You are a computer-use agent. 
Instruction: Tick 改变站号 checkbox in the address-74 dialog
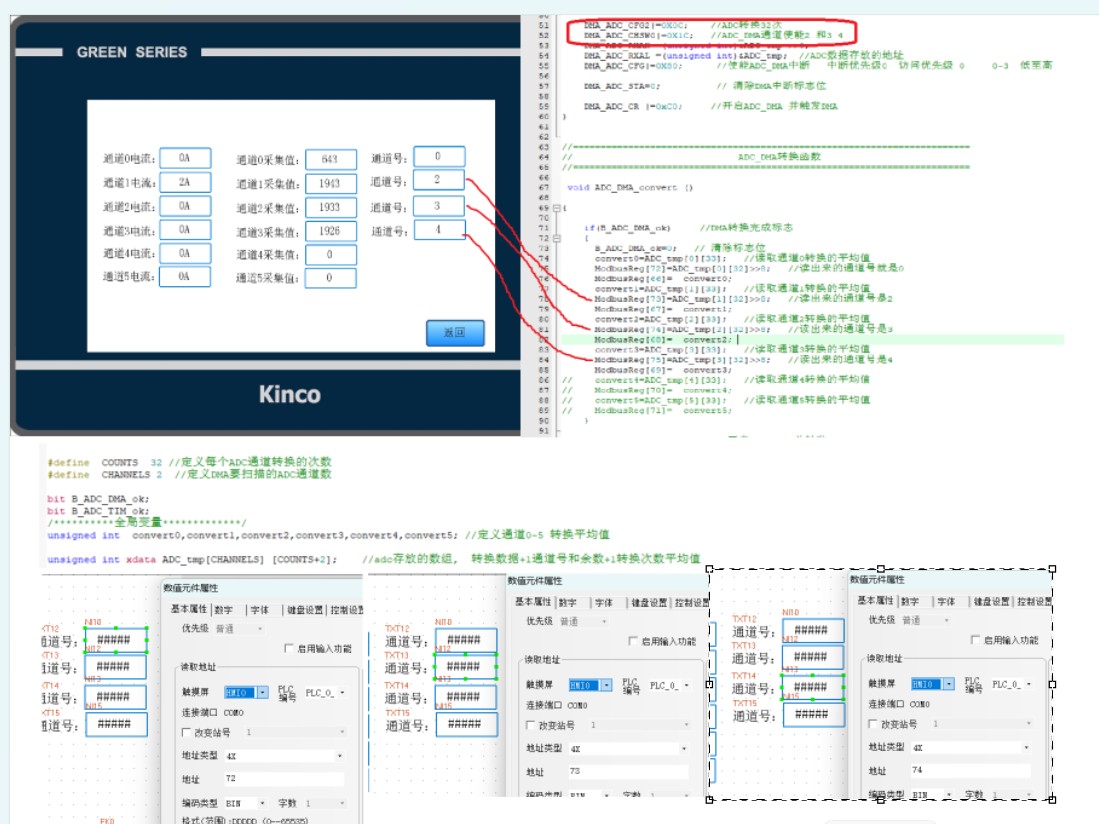point(873,724)
